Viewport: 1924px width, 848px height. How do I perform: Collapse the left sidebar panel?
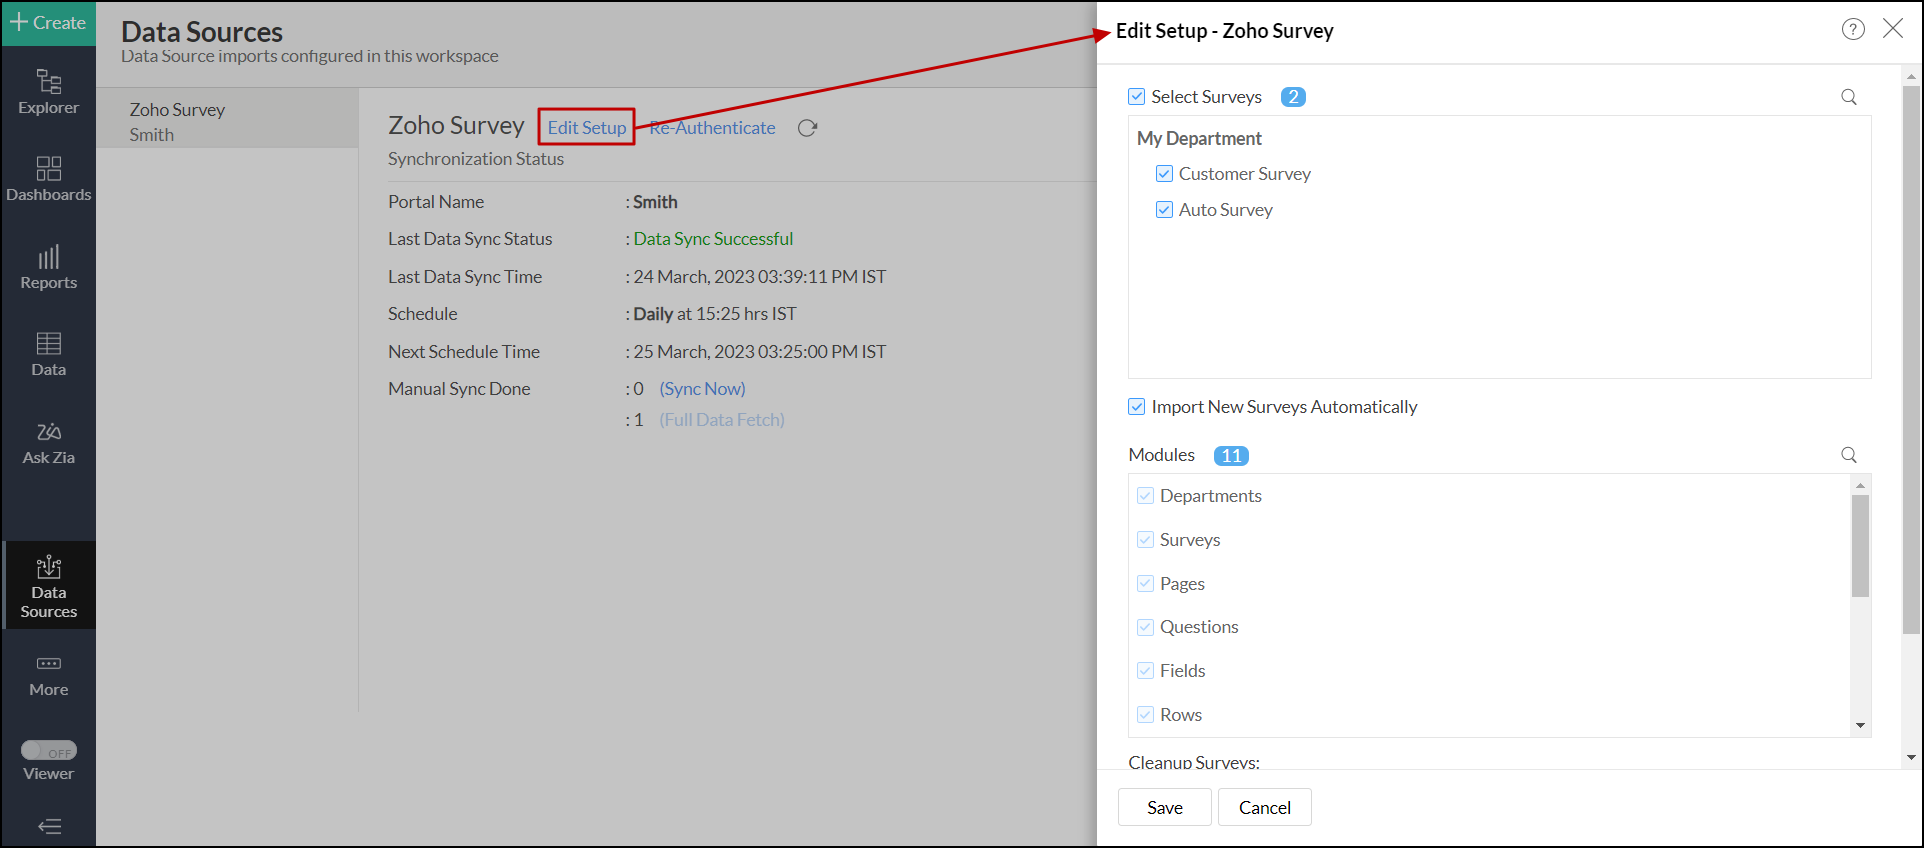pyautogui.click(x=48, y=826)
